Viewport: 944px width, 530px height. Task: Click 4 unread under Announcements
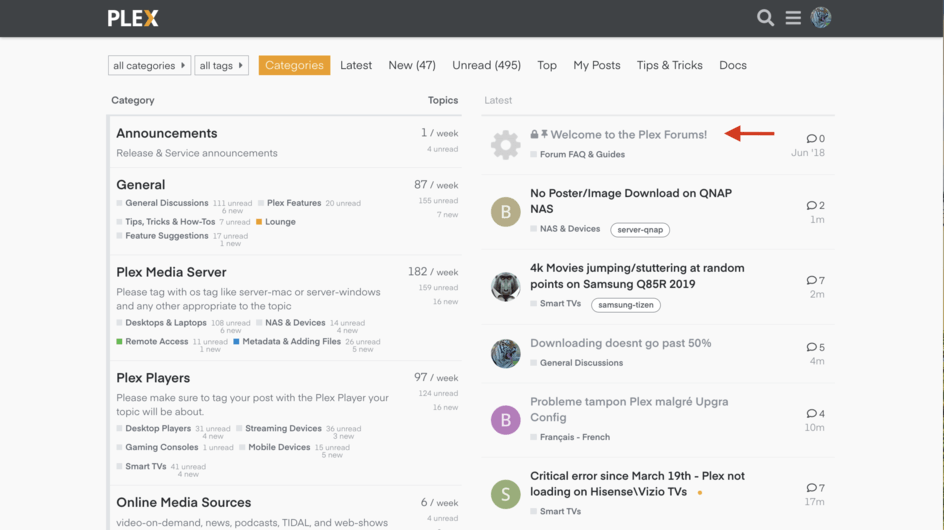coord(442,149)
